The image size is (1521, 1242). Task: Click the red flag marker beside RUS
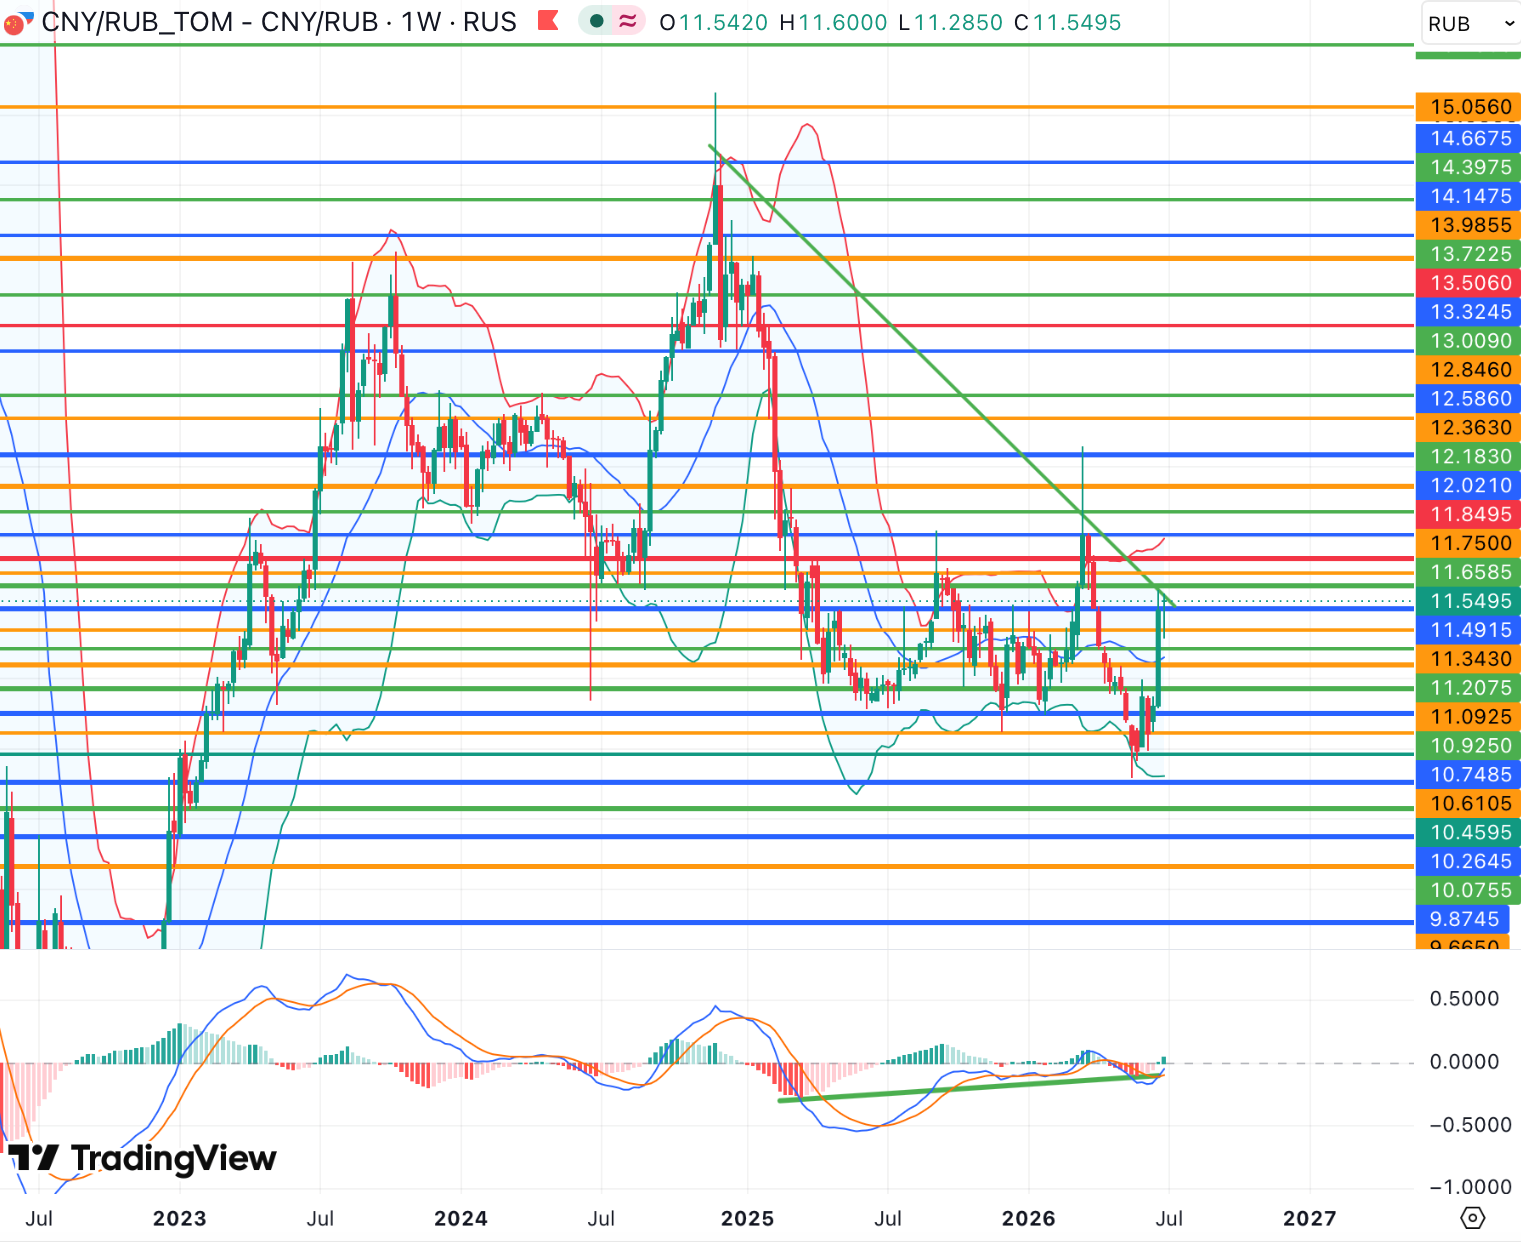pos(548,21)
